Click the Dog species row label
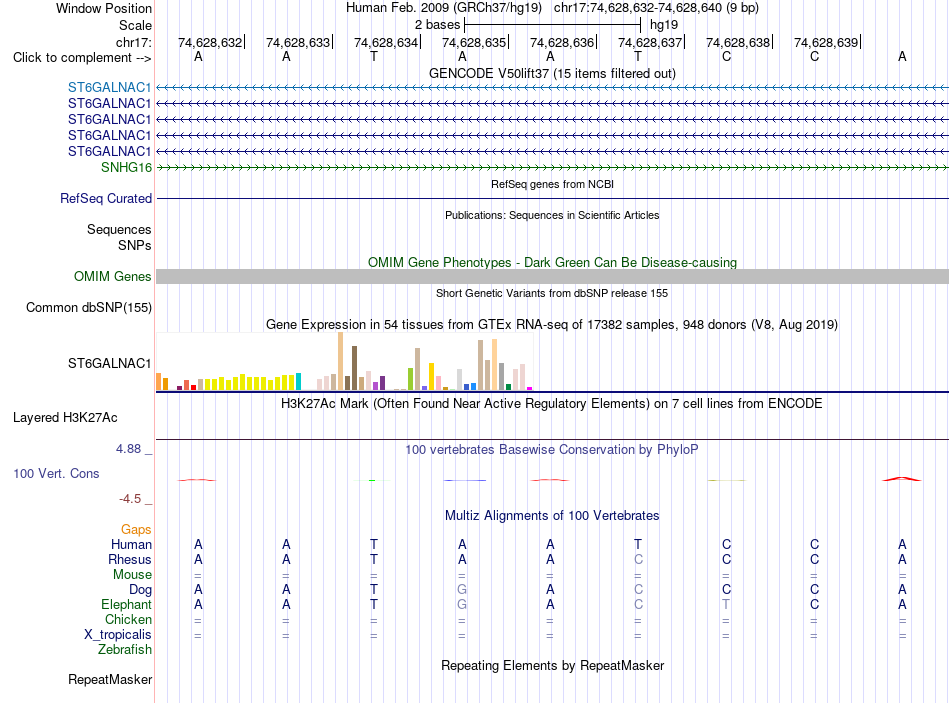The width and height of the screenshot is (950, 703). pyautogui.click(x=140, y=590)
